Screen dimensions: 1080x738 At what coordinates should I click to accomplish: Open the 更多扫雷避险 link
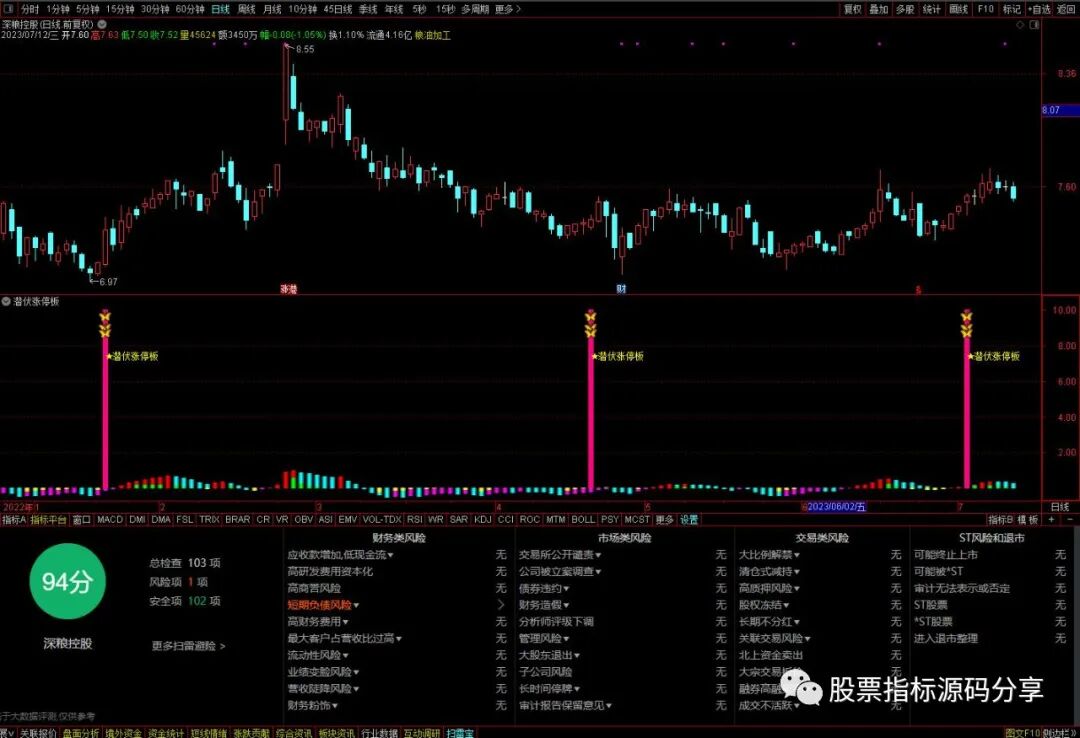click(x=189, y=646)
